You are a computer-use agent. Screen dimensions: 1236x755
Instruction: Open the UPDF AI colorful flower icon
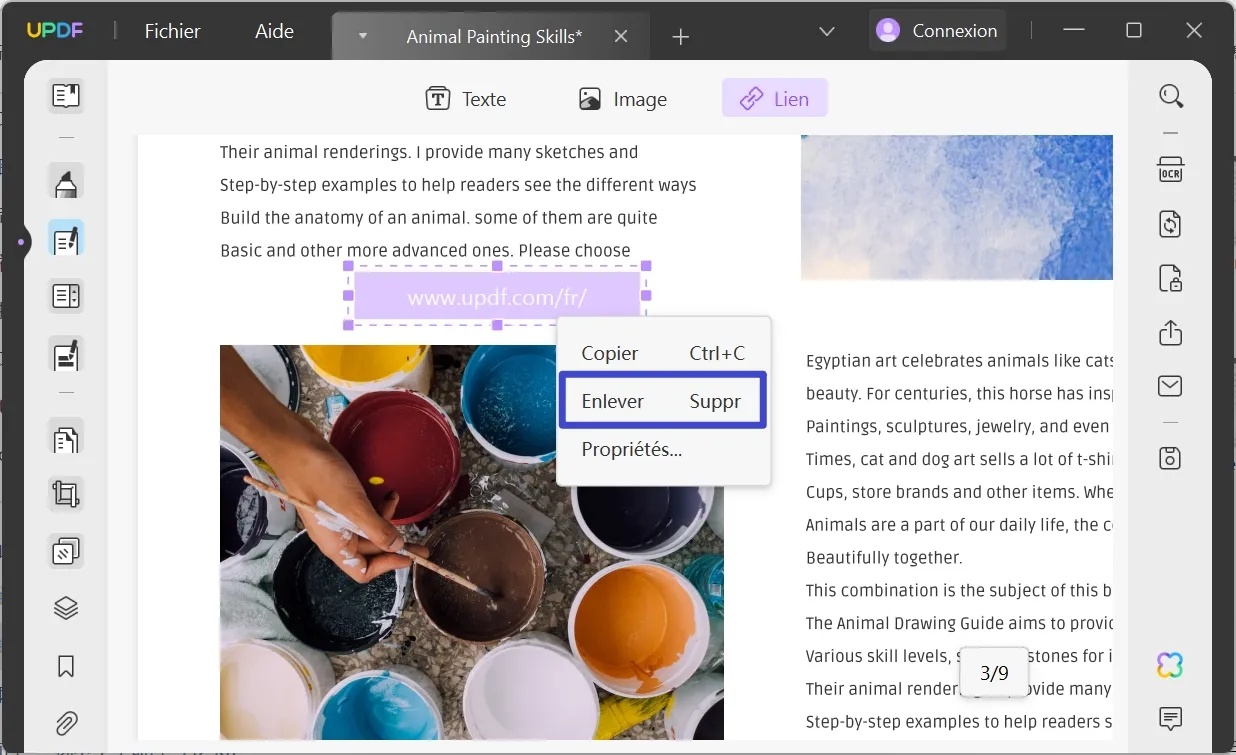tap(1170, 664)
